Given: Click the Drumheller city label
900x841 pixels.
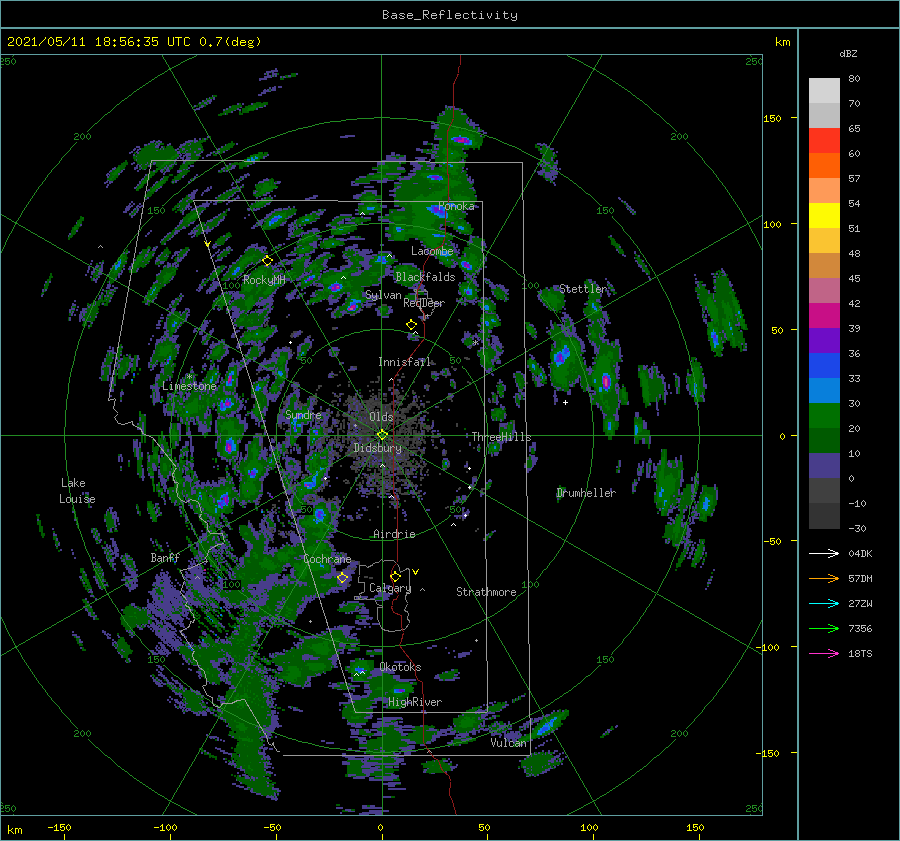Looking at the screenshot, I should pos(586,493).
